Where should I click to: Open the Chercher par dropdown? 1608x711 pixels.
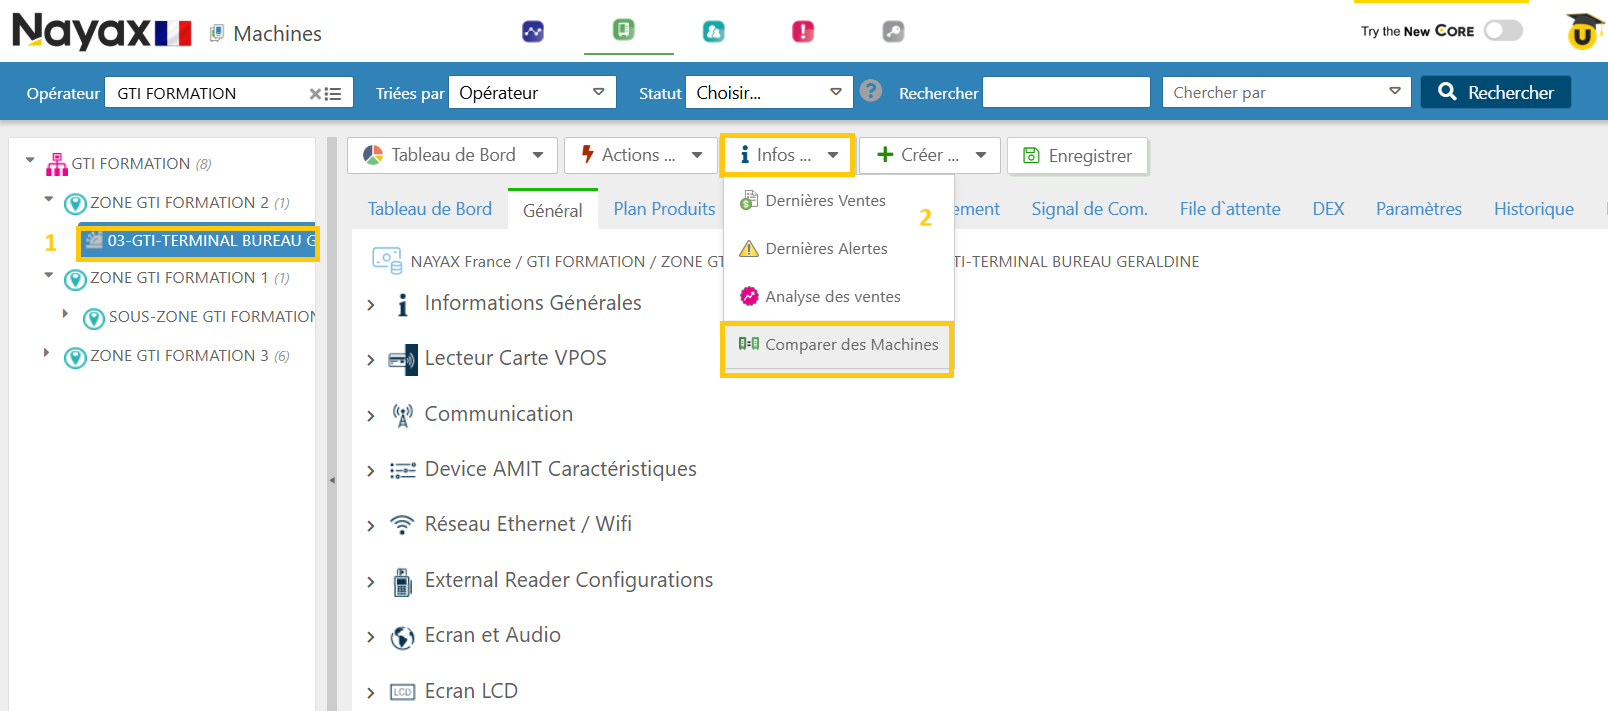point(1286,93)
